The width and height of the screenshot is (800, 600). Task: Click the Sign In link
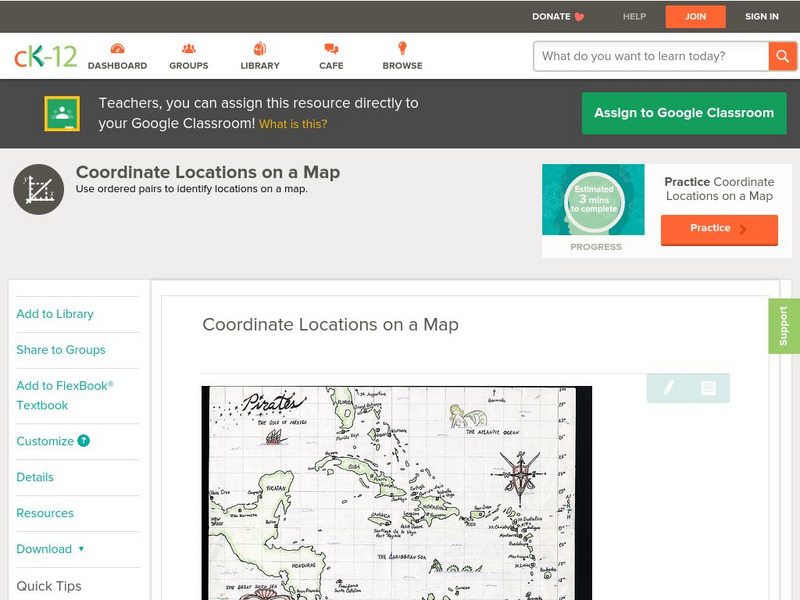[x=761, y=16]
